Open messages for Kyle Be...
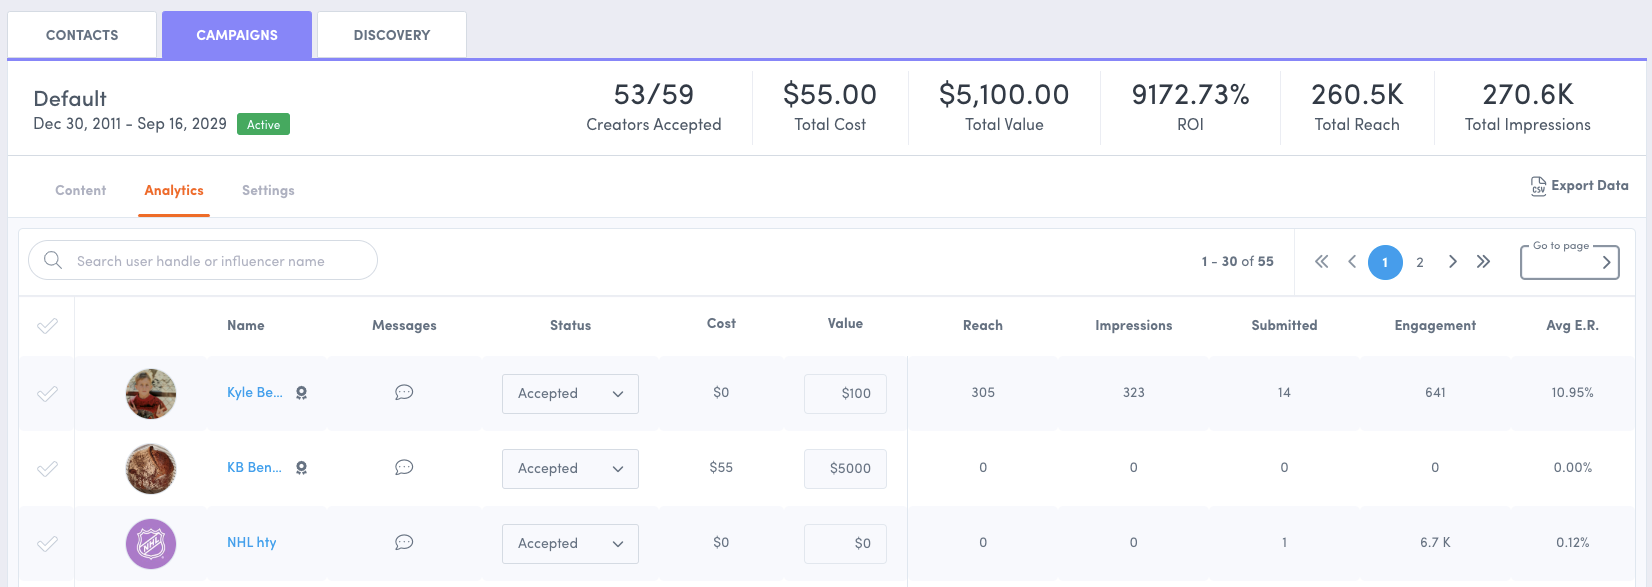 pos(404,392)
